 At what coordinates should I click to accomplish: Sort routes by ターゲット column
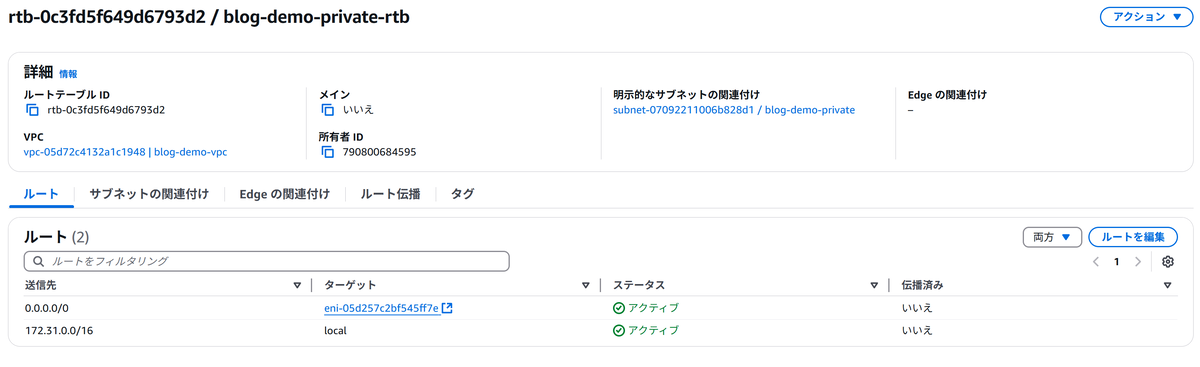[x=586, y=286]
